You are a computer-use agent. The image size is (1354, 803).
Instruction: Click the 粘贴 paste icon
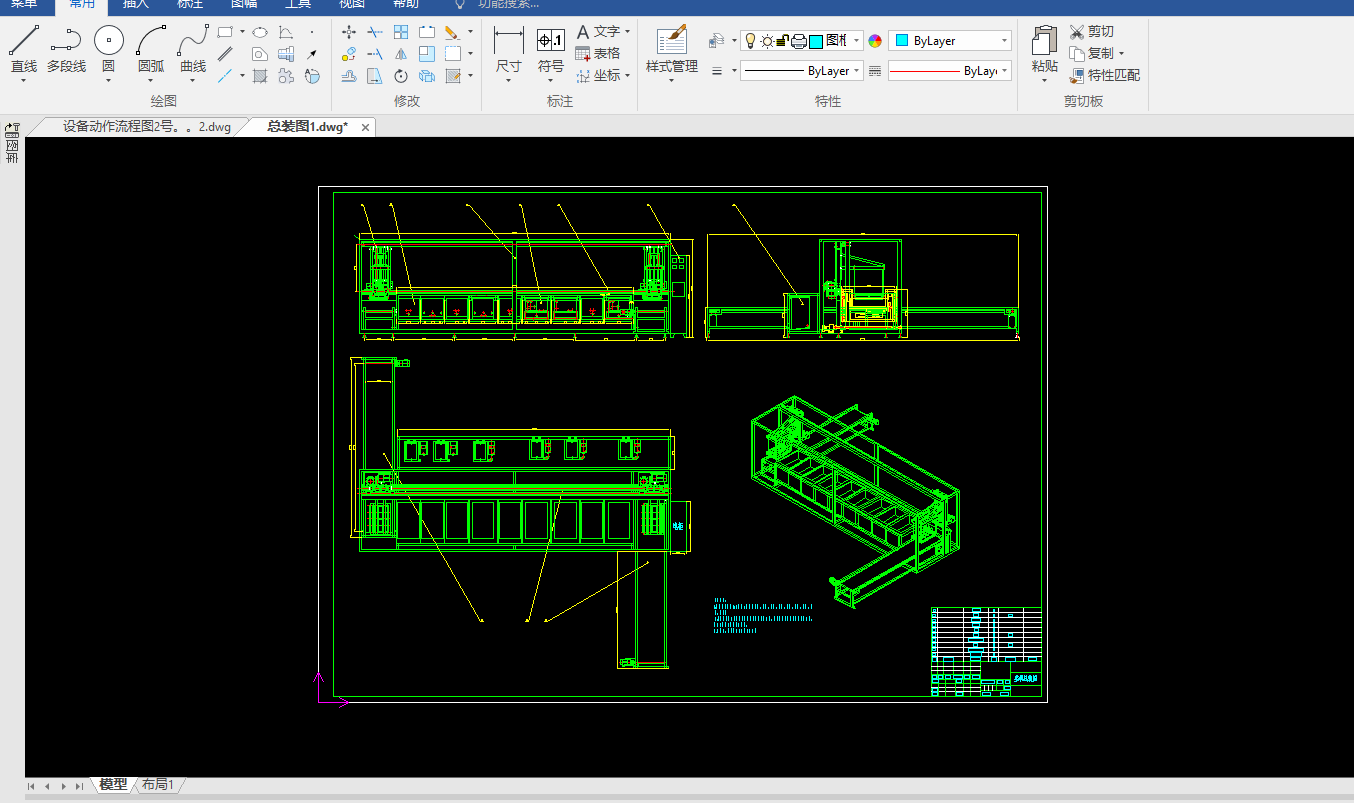coord(1044,42)
